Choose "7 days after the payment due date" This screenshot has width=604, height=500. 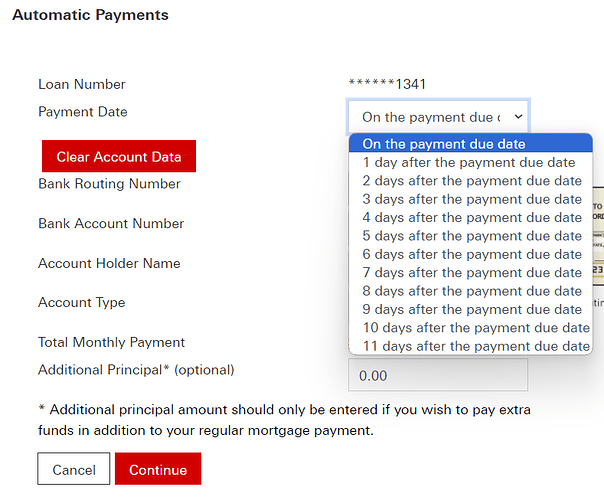click(x=470, y=273)
